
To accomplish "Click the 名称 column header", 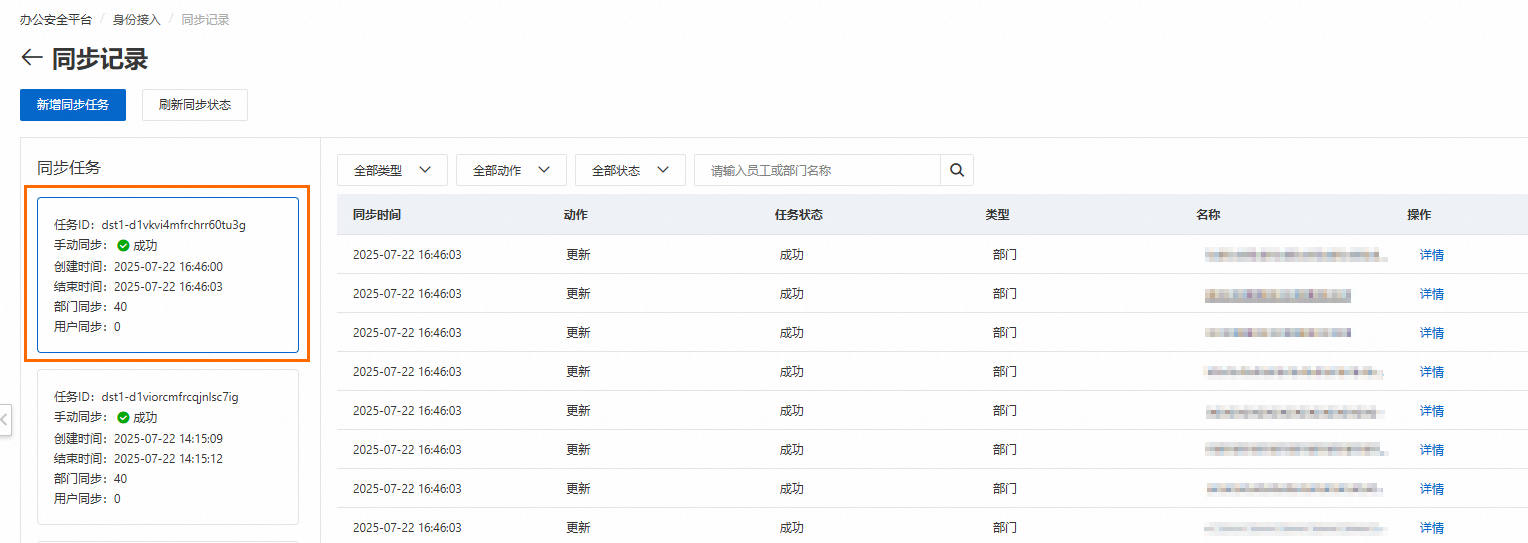I will click(x=1208, y=215).
